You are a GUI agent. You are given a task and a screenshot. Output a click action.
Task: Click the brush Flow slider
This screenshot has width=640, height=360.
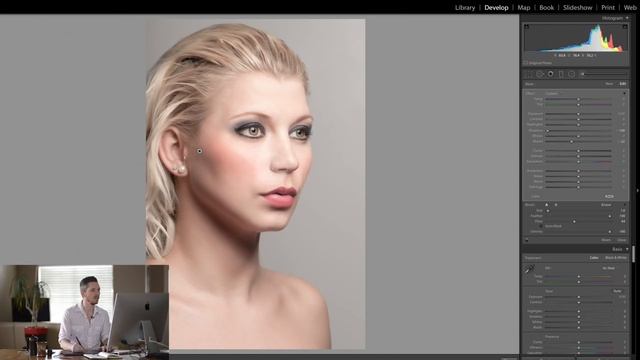[x=578, y=221]
